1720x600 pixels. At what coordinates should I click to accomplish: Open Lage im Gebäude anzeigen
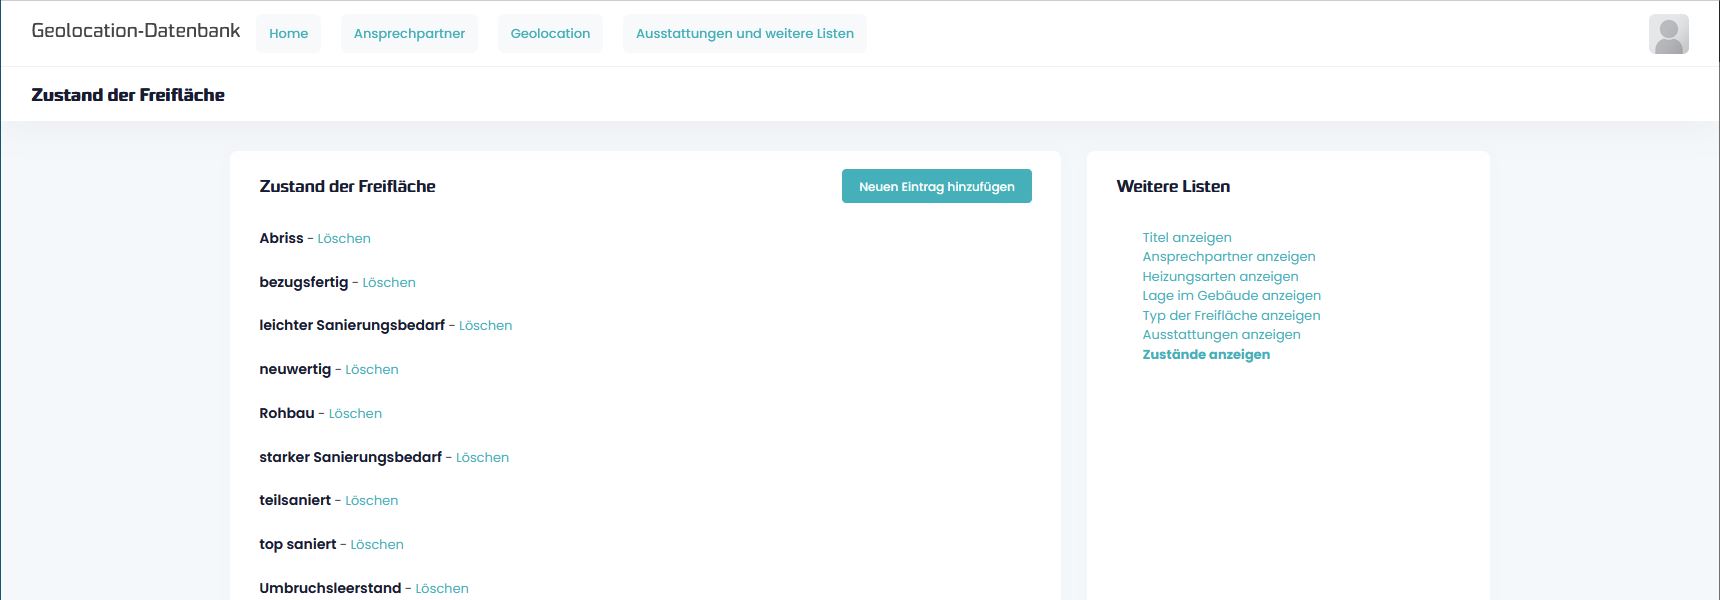[x=1231, y=295]
